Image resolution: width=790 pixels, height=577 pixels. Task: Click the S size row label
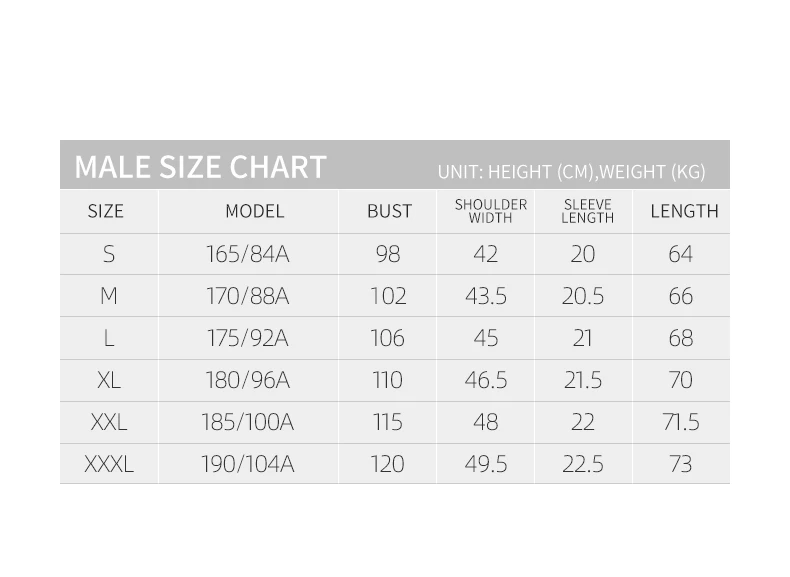(x=109, y=254)
